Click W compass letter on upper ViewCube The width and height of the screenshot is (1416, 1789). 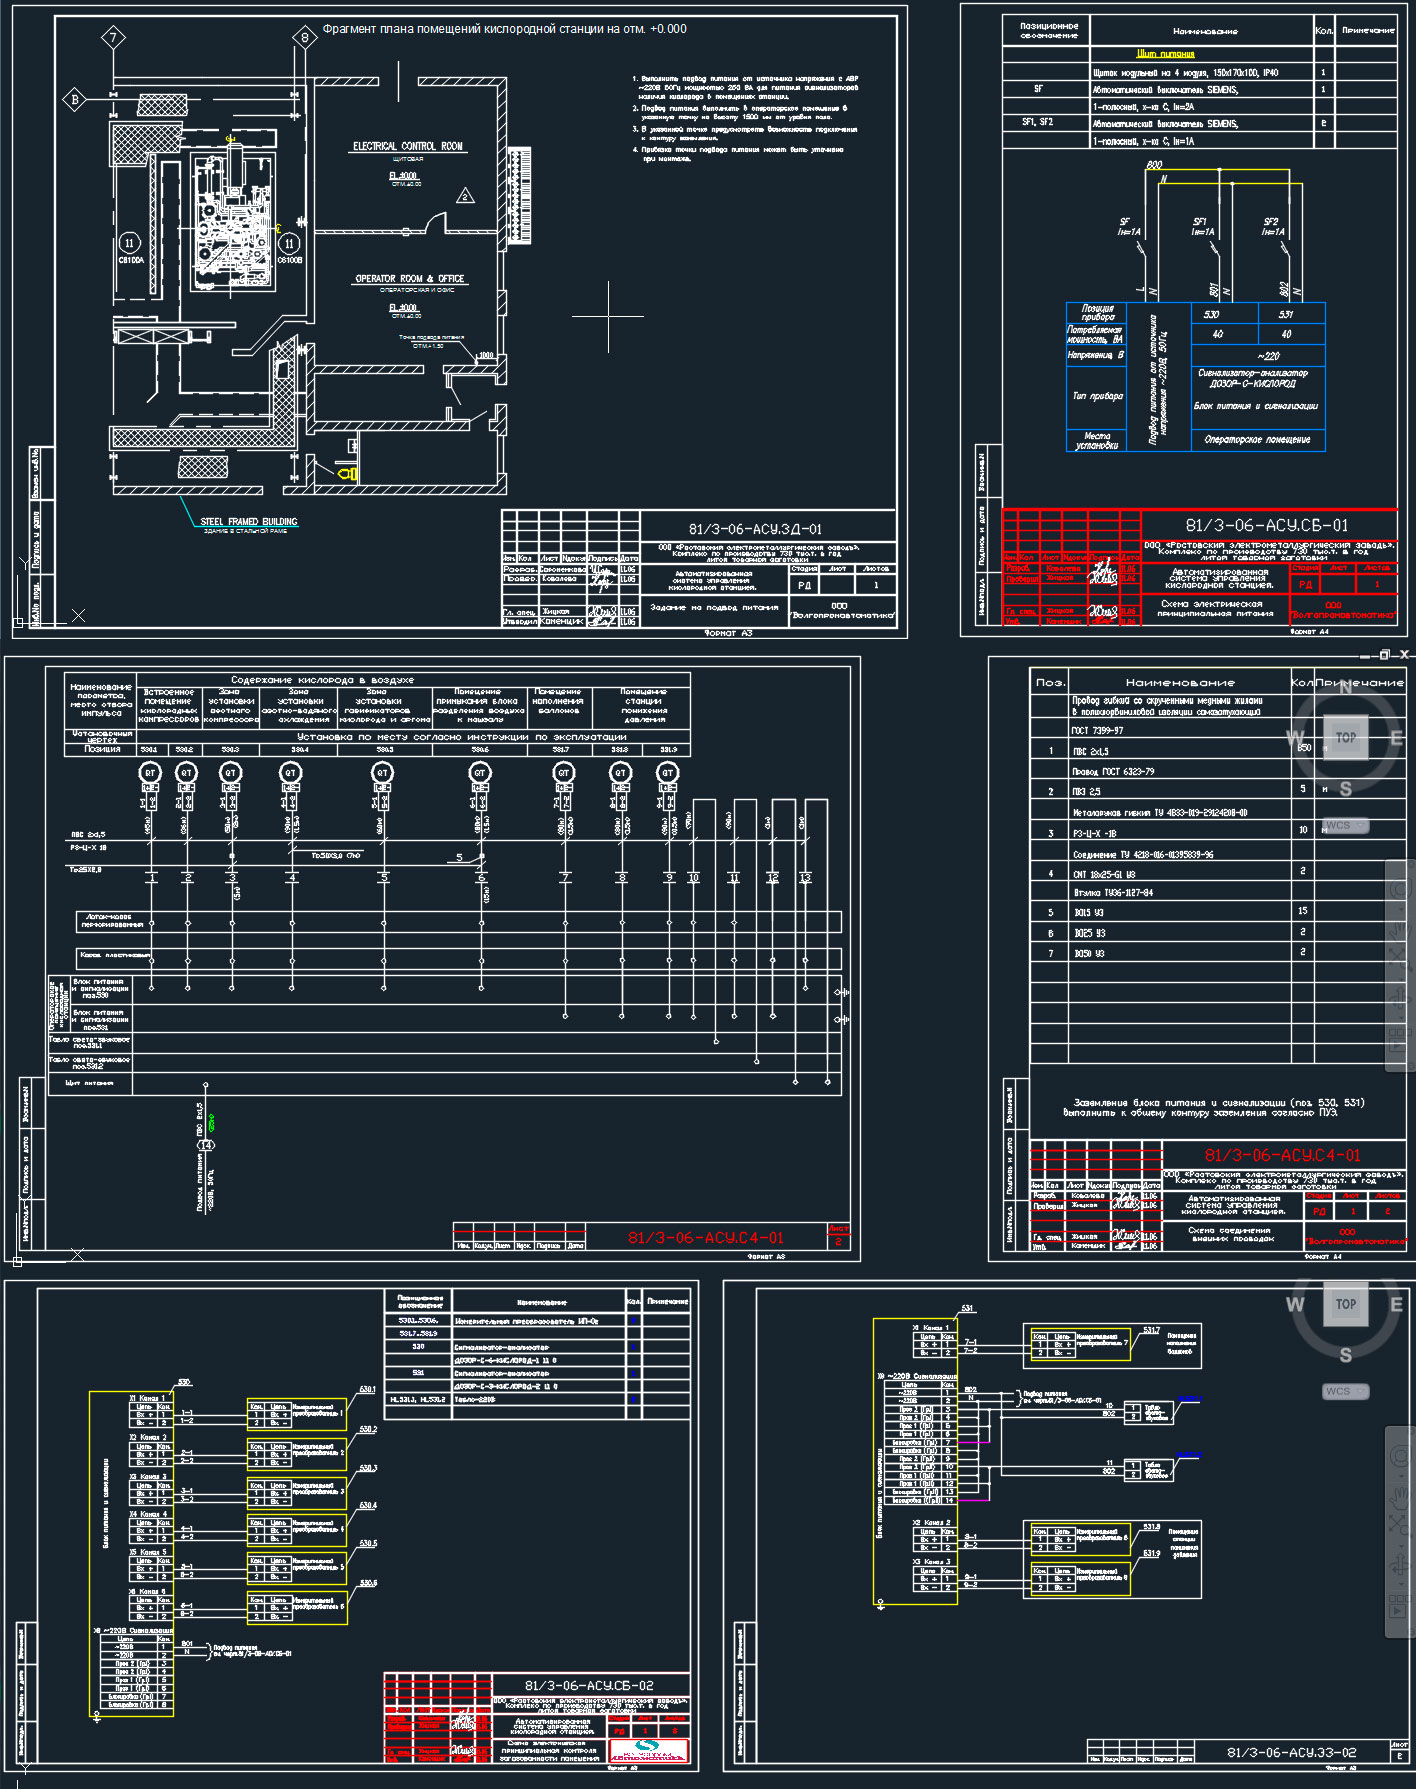point(1295,738)
